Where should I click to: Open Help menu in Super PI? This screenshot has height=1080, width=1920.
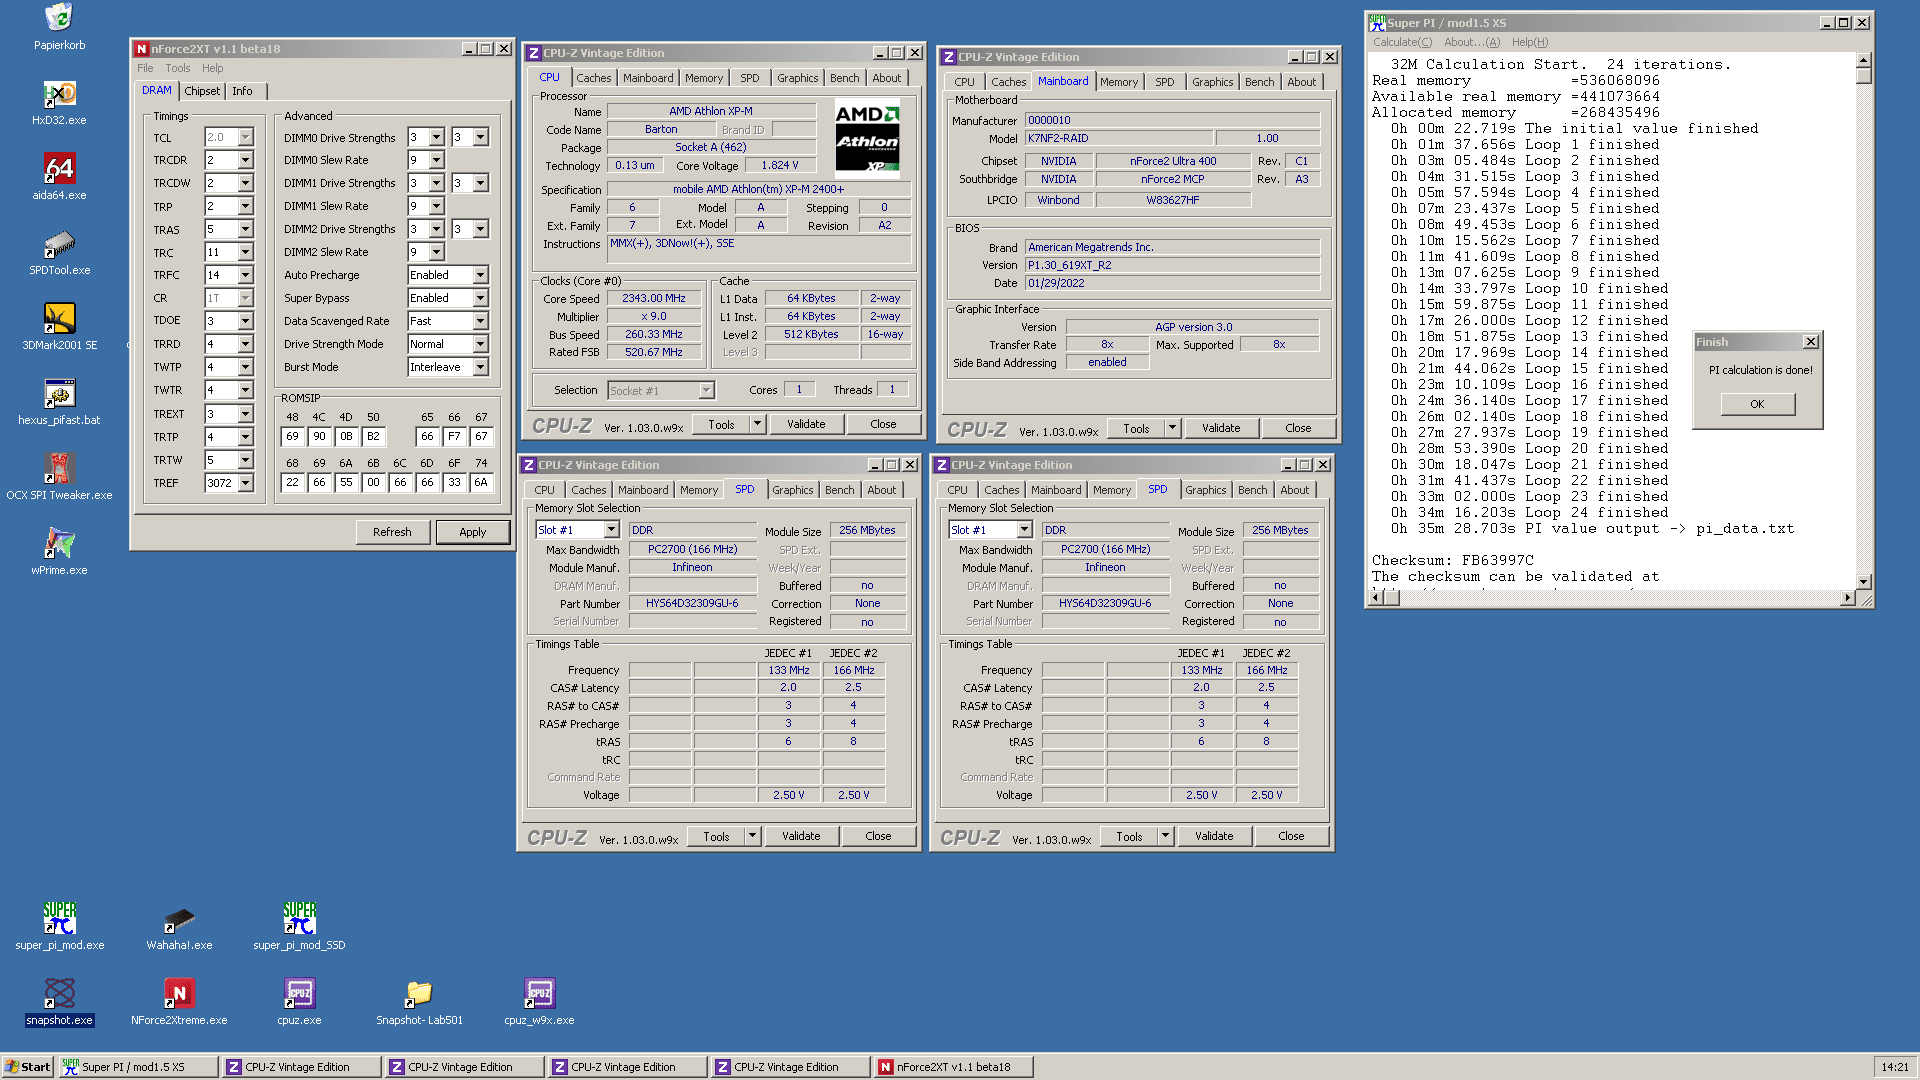pos(1529,42)
